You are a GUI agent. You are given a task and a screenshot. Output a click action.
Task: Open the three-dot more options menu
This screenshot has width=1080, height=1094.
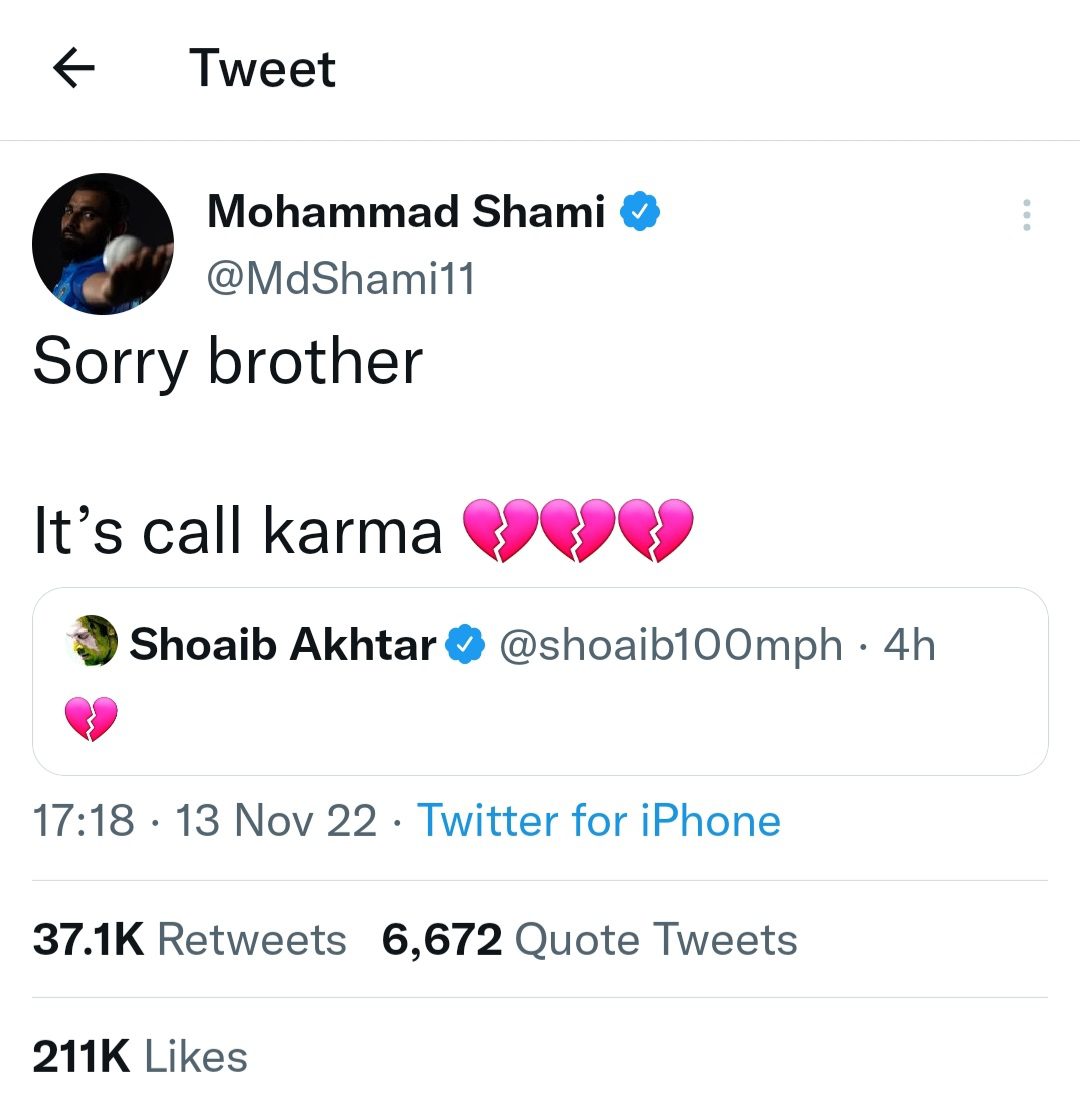pos(1026,215)
